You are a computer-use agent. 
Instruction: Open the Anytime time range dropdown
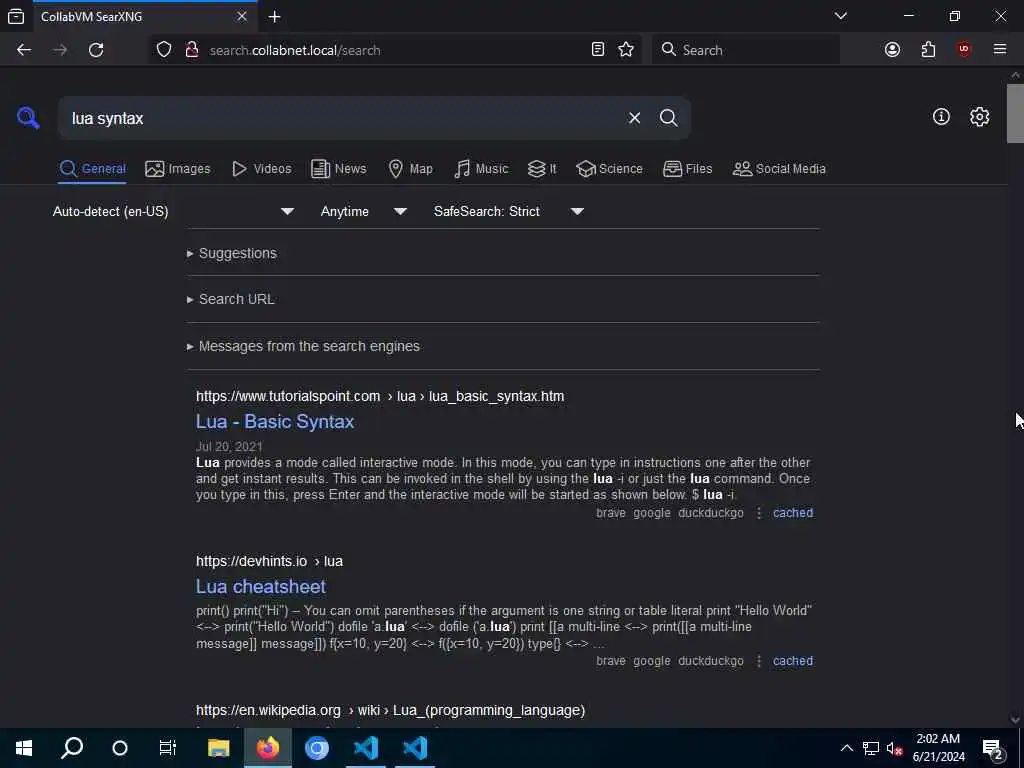(x=364, y=212)
